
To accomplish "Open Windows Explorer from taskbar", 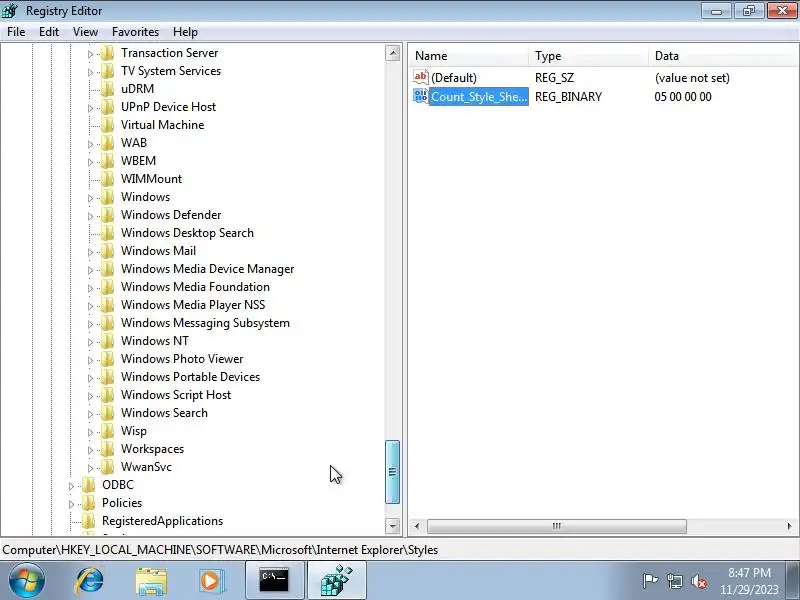I will 151,581.
